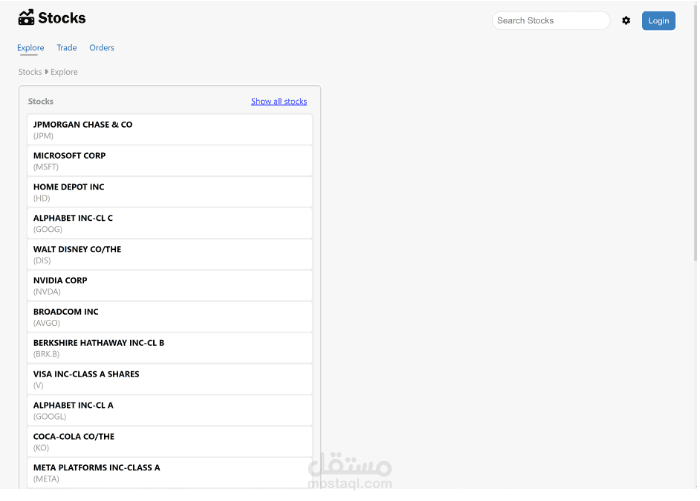The width and height of the screenshot is (700, 501).
Task: Switch to the Orders tab
Action: pos(102,48)
